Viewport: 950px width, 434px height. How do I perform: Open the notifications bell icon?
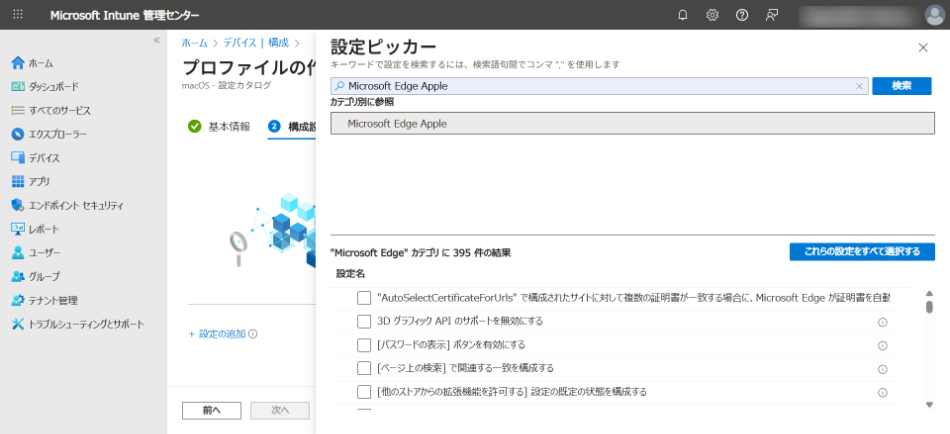pyautogui.click(x=683, y=15)
